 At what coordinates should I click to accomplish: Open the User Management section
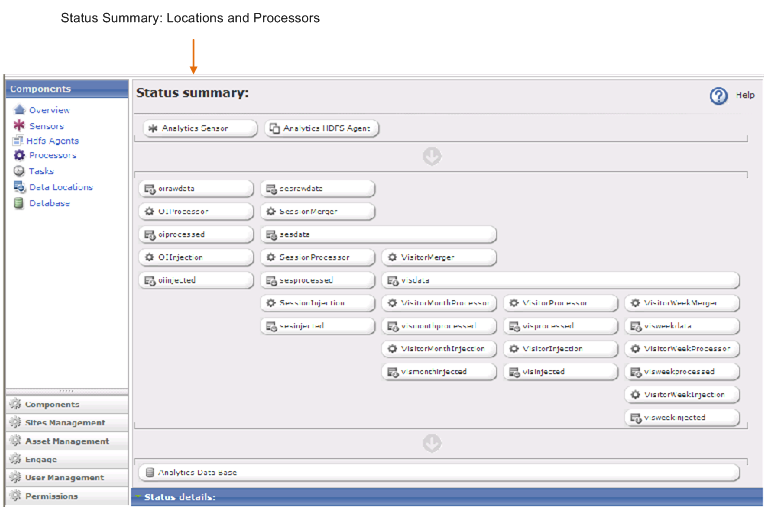coord(67,477)
